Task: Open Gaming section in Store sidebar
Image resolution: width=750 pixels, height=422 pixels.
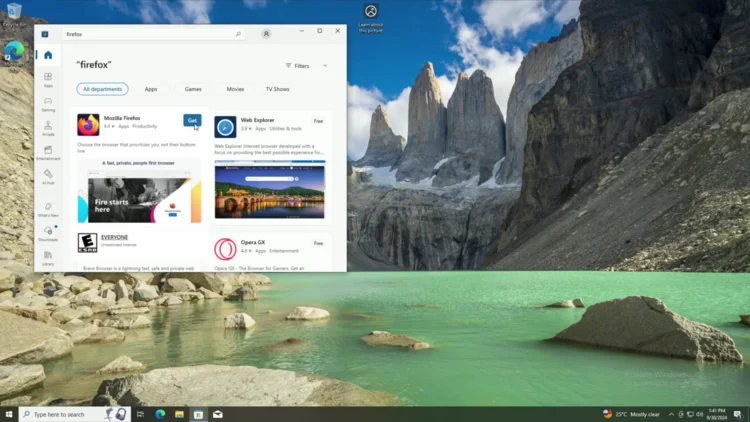Action: click(48, 104)
